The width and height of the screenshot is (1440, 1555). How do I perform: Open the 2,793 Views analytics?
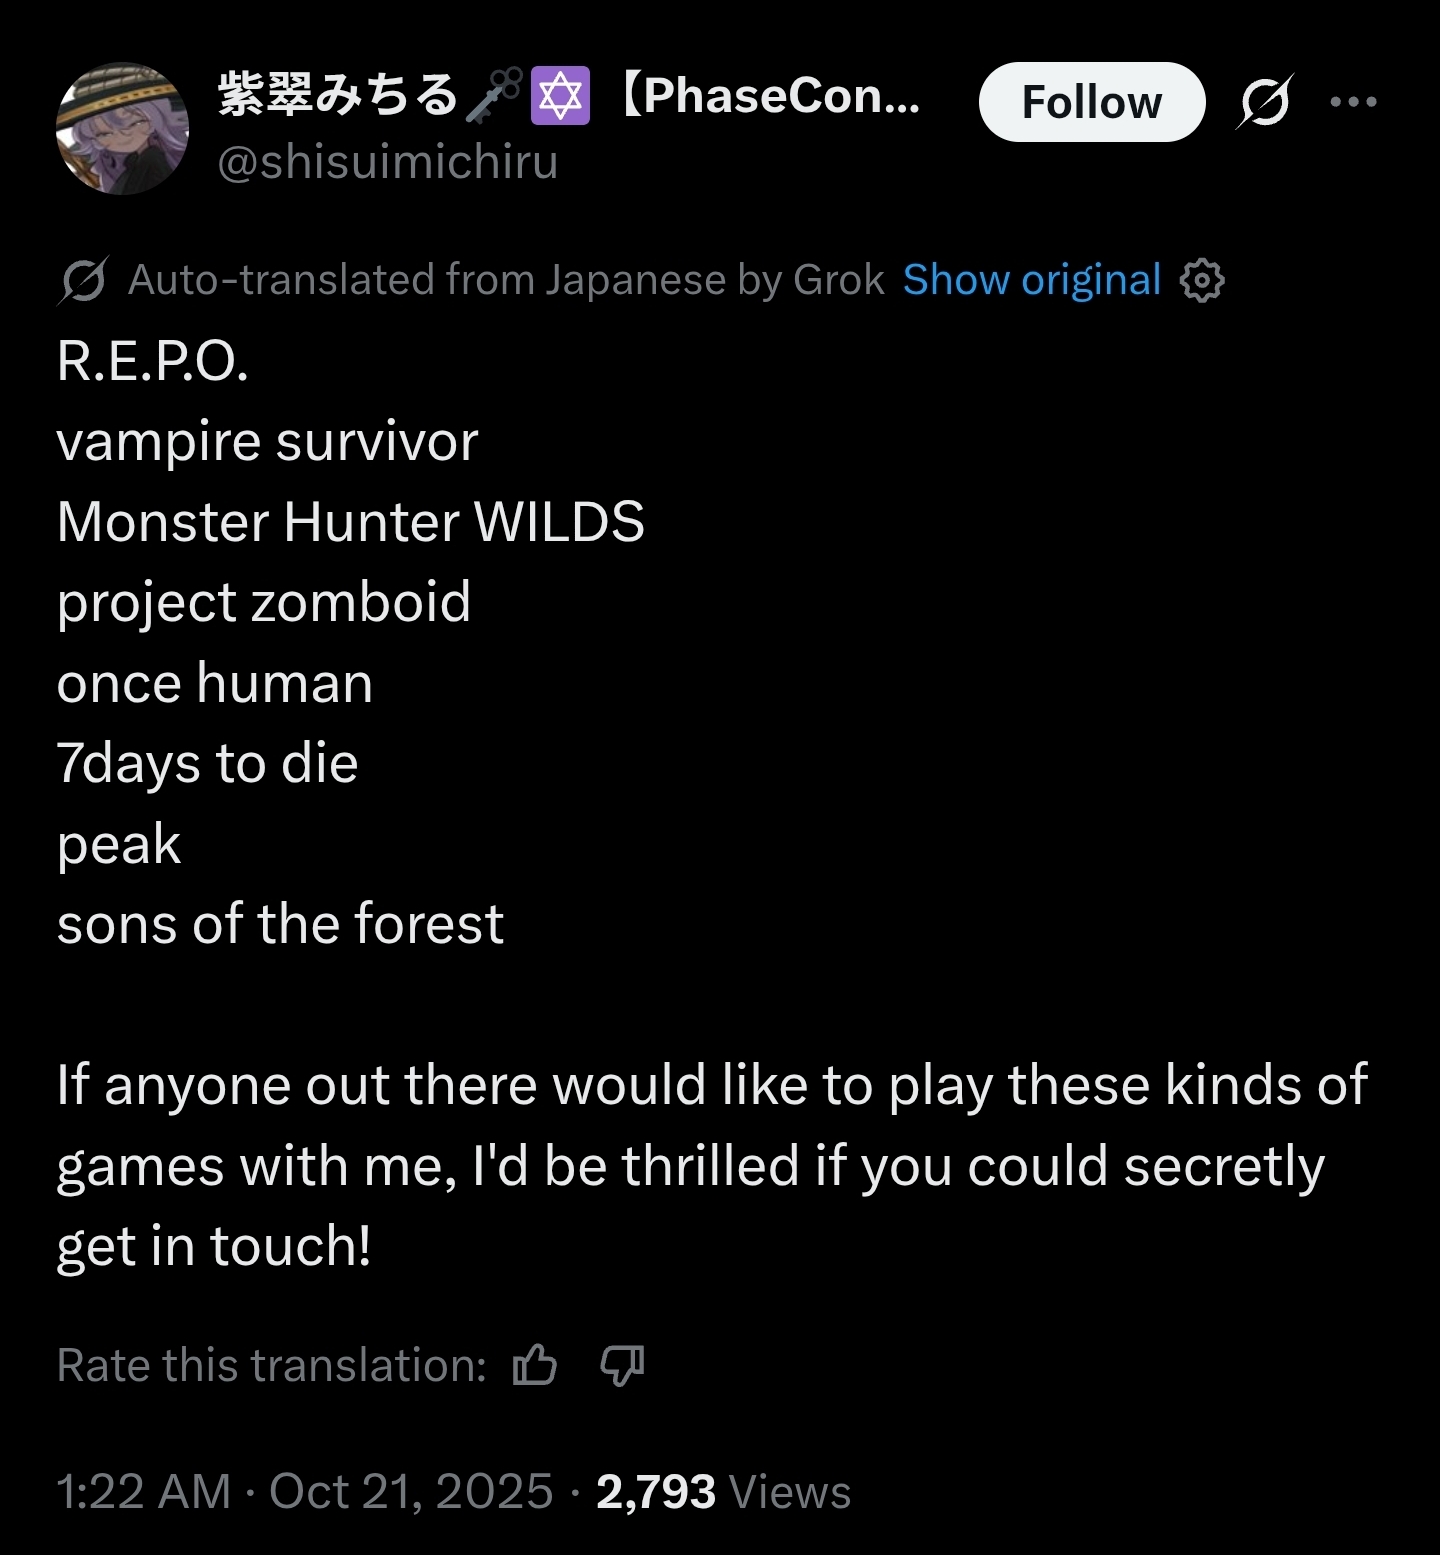point(723,1491)
